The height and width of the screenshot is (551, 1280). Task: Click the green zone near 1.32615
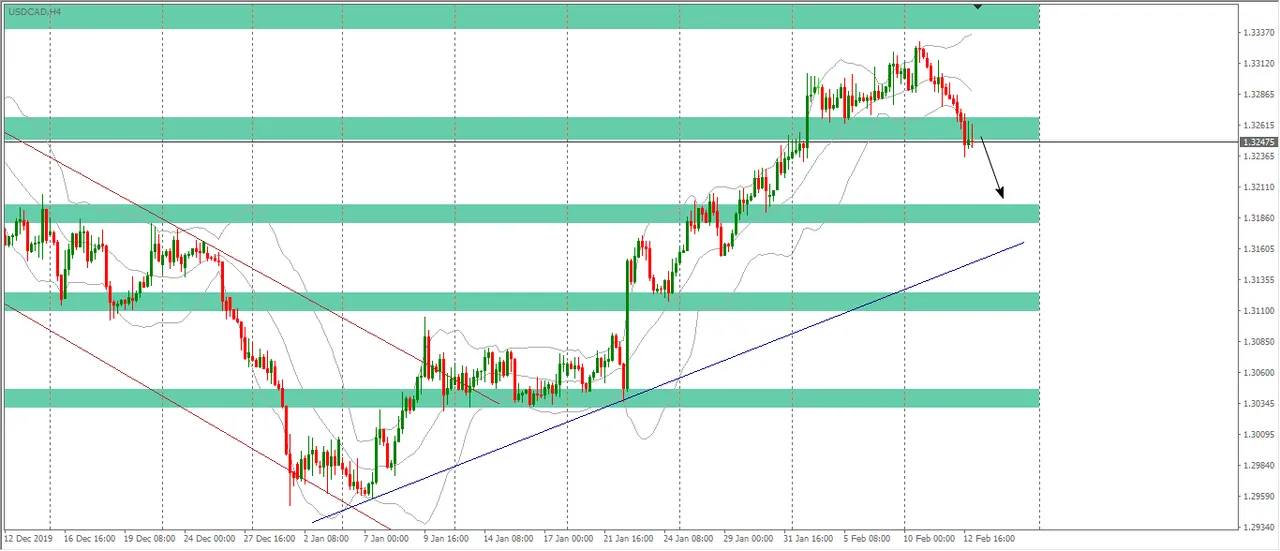[x=521, y=128]
